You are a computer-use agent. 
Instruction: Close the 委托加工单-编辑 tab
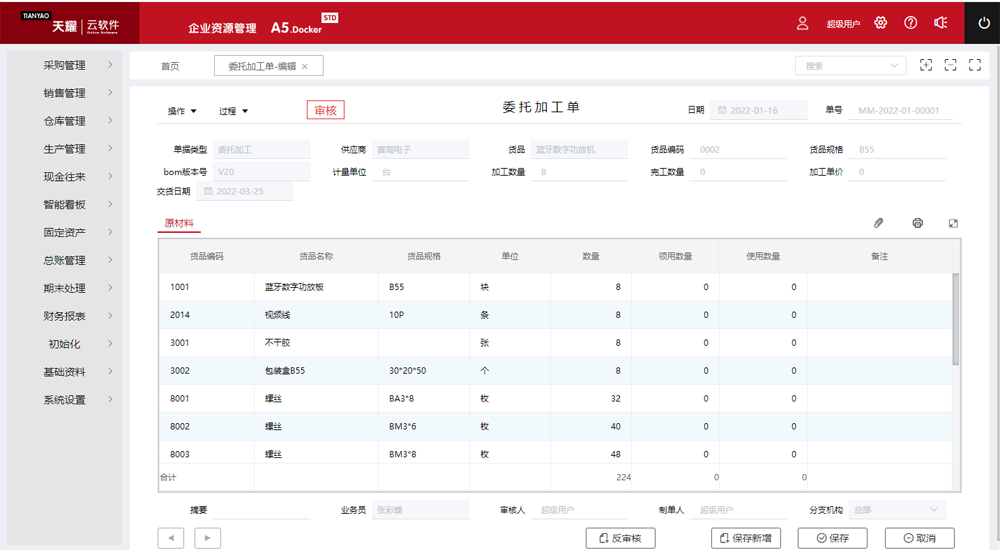tap(305, 66)
